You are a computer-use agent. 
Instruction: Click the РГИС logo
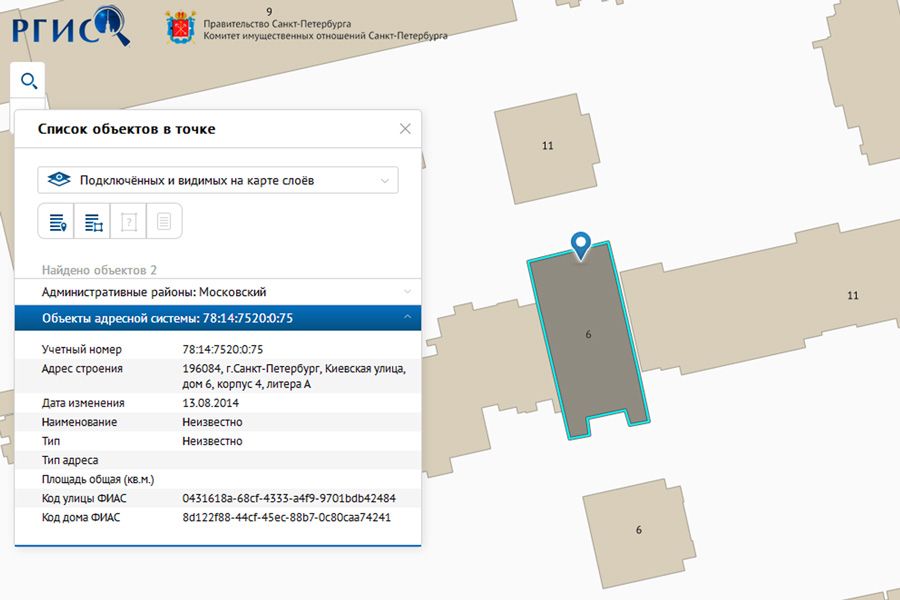[x=71, y=26]
